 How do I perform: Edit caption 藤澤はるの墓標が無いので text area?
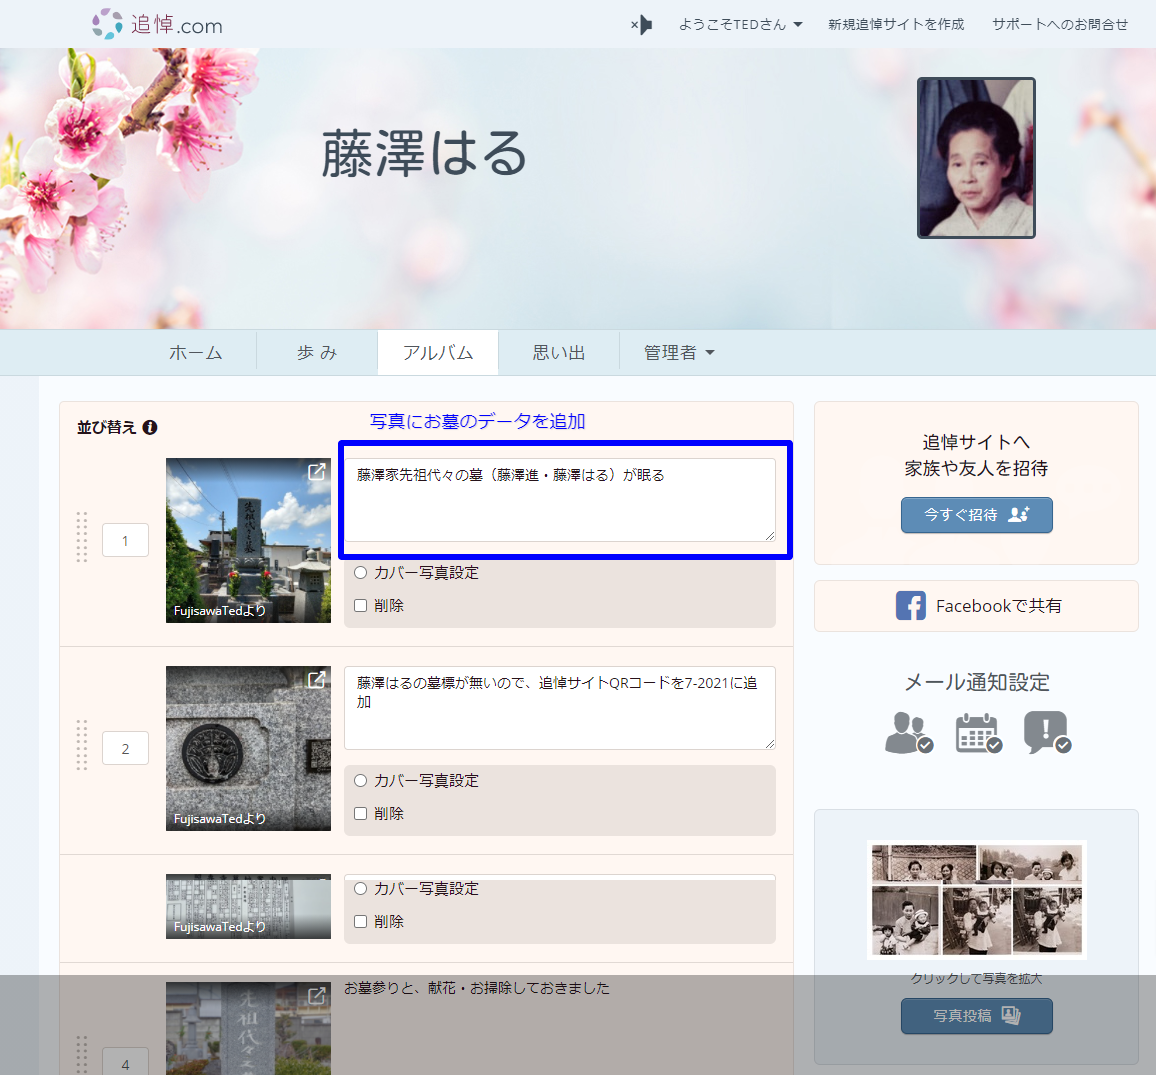coord(560,708)
